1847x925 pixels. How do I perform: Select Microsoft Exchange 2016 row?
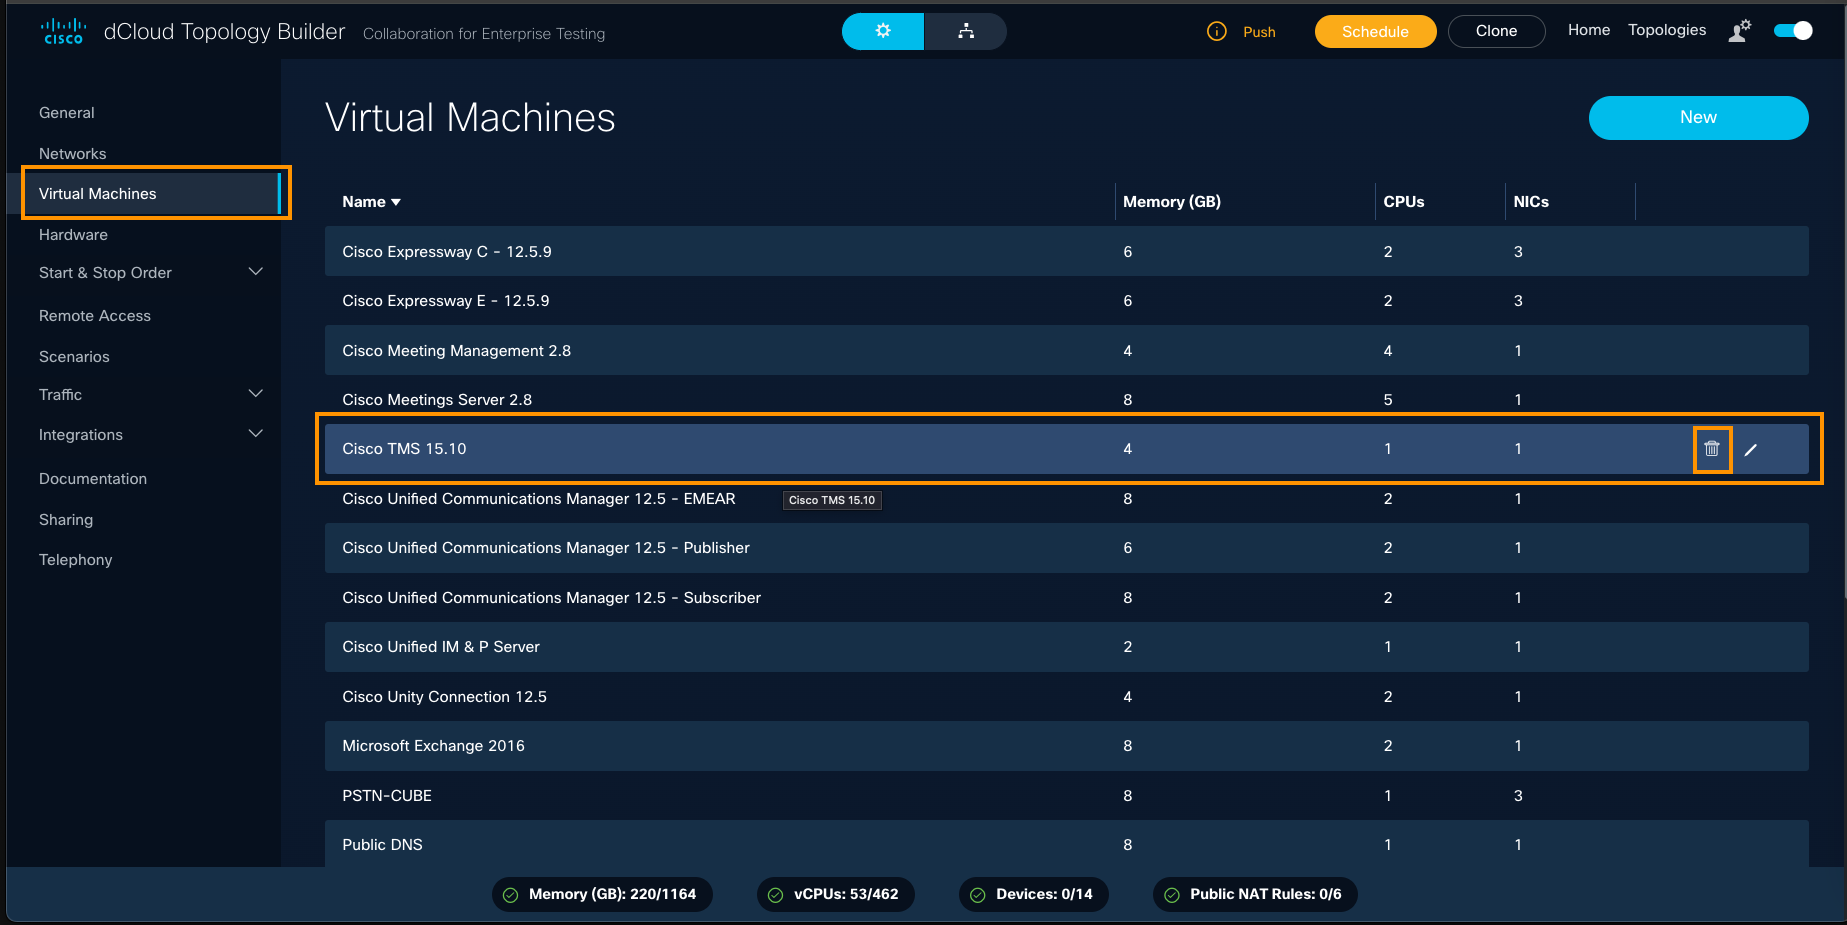pyautogui.click(x=1066, y=746)
